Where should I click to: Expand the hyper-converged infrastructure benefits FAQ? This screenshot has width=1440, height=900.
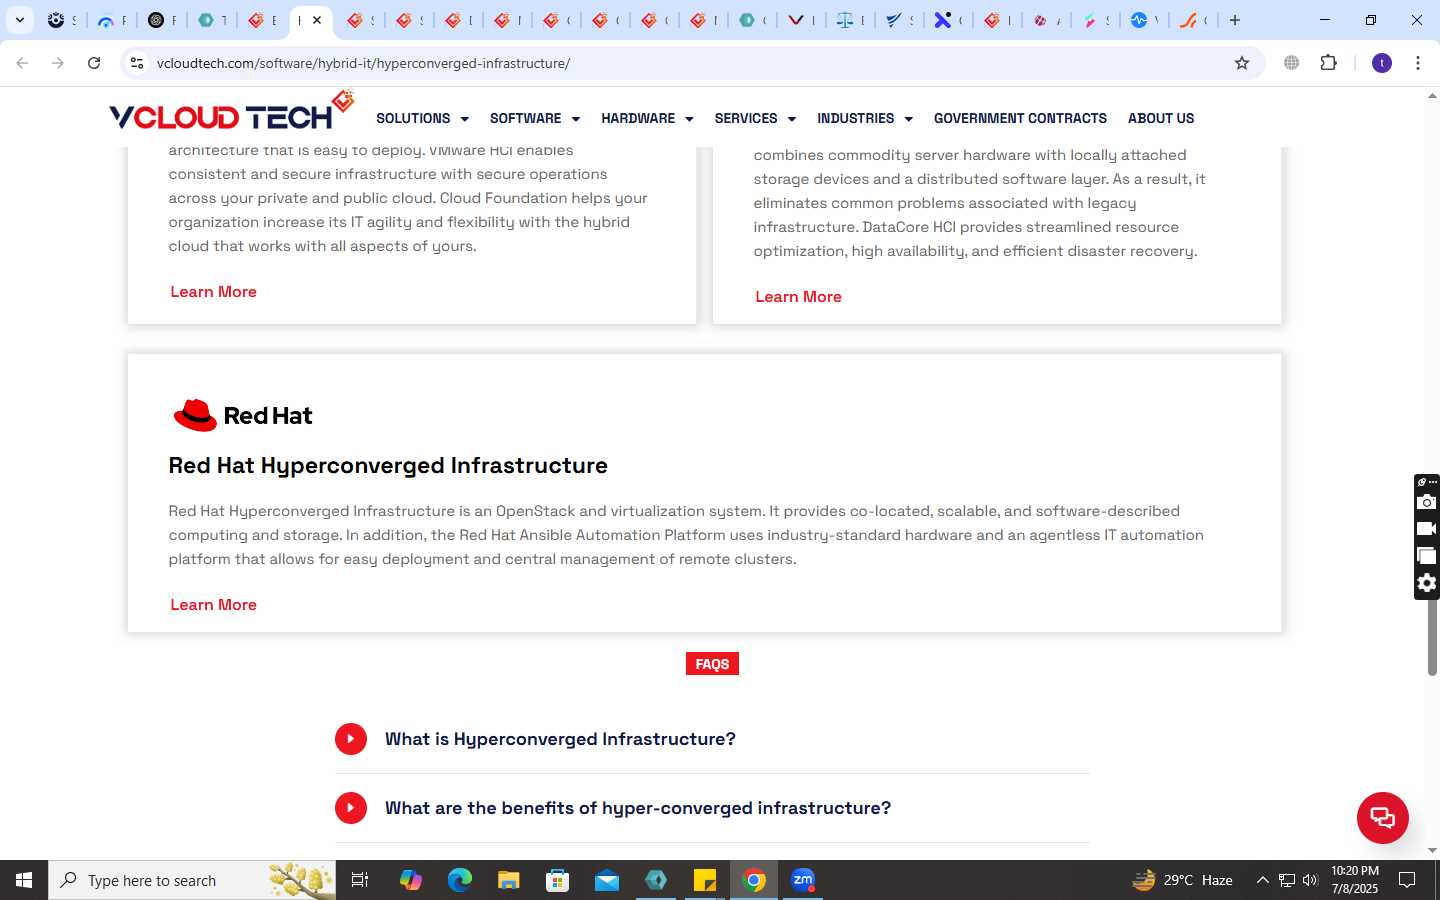[712, 808]
